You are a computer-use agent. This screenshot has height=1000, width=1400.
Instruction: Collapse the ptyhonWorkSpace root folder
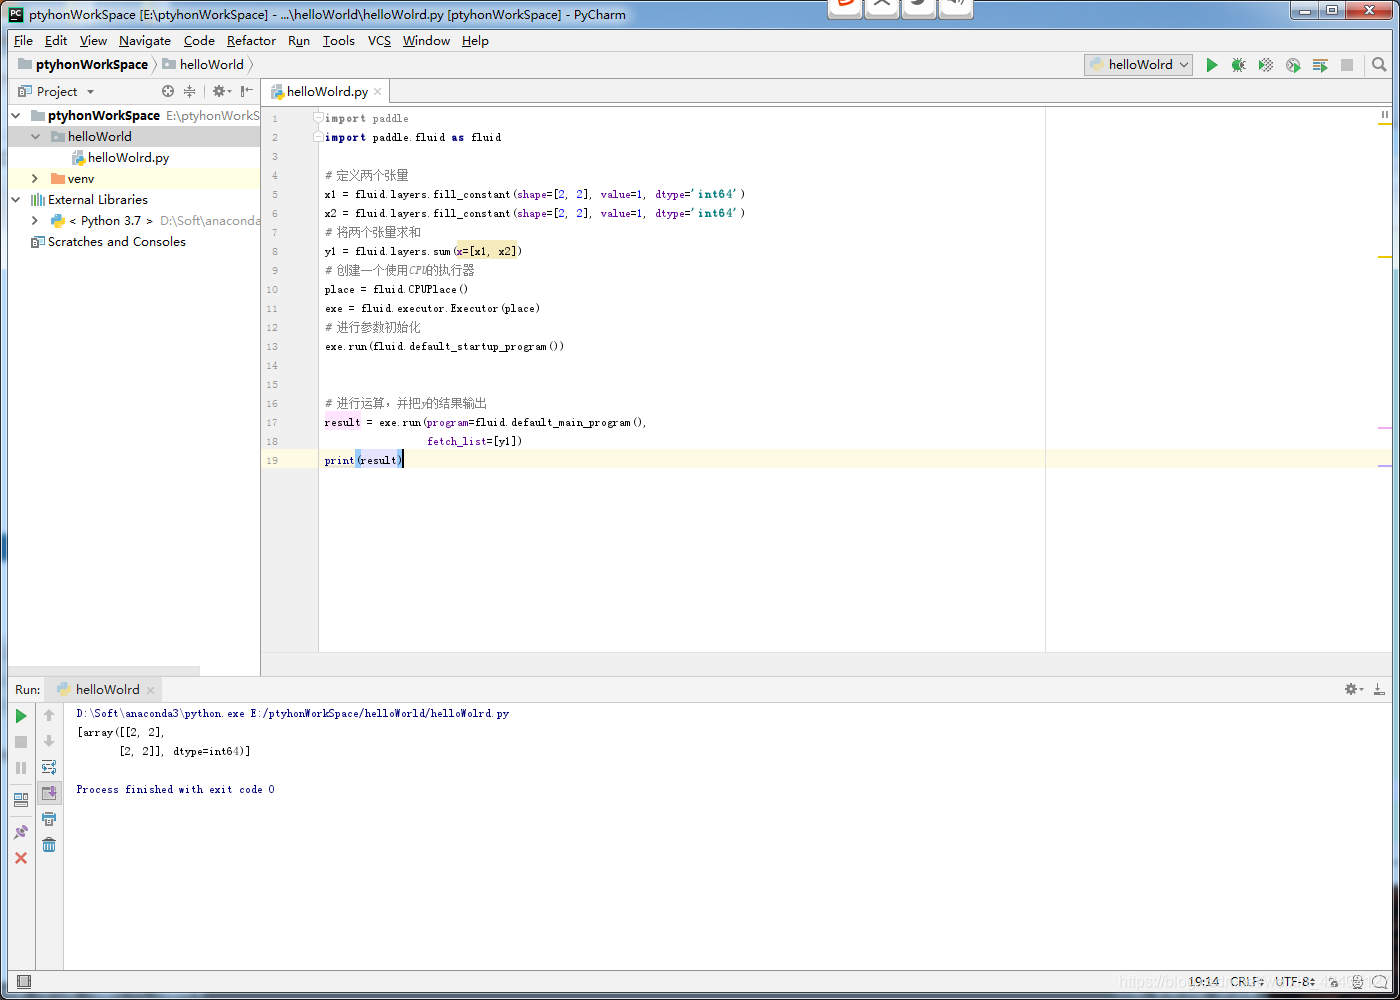click(16, 116)
